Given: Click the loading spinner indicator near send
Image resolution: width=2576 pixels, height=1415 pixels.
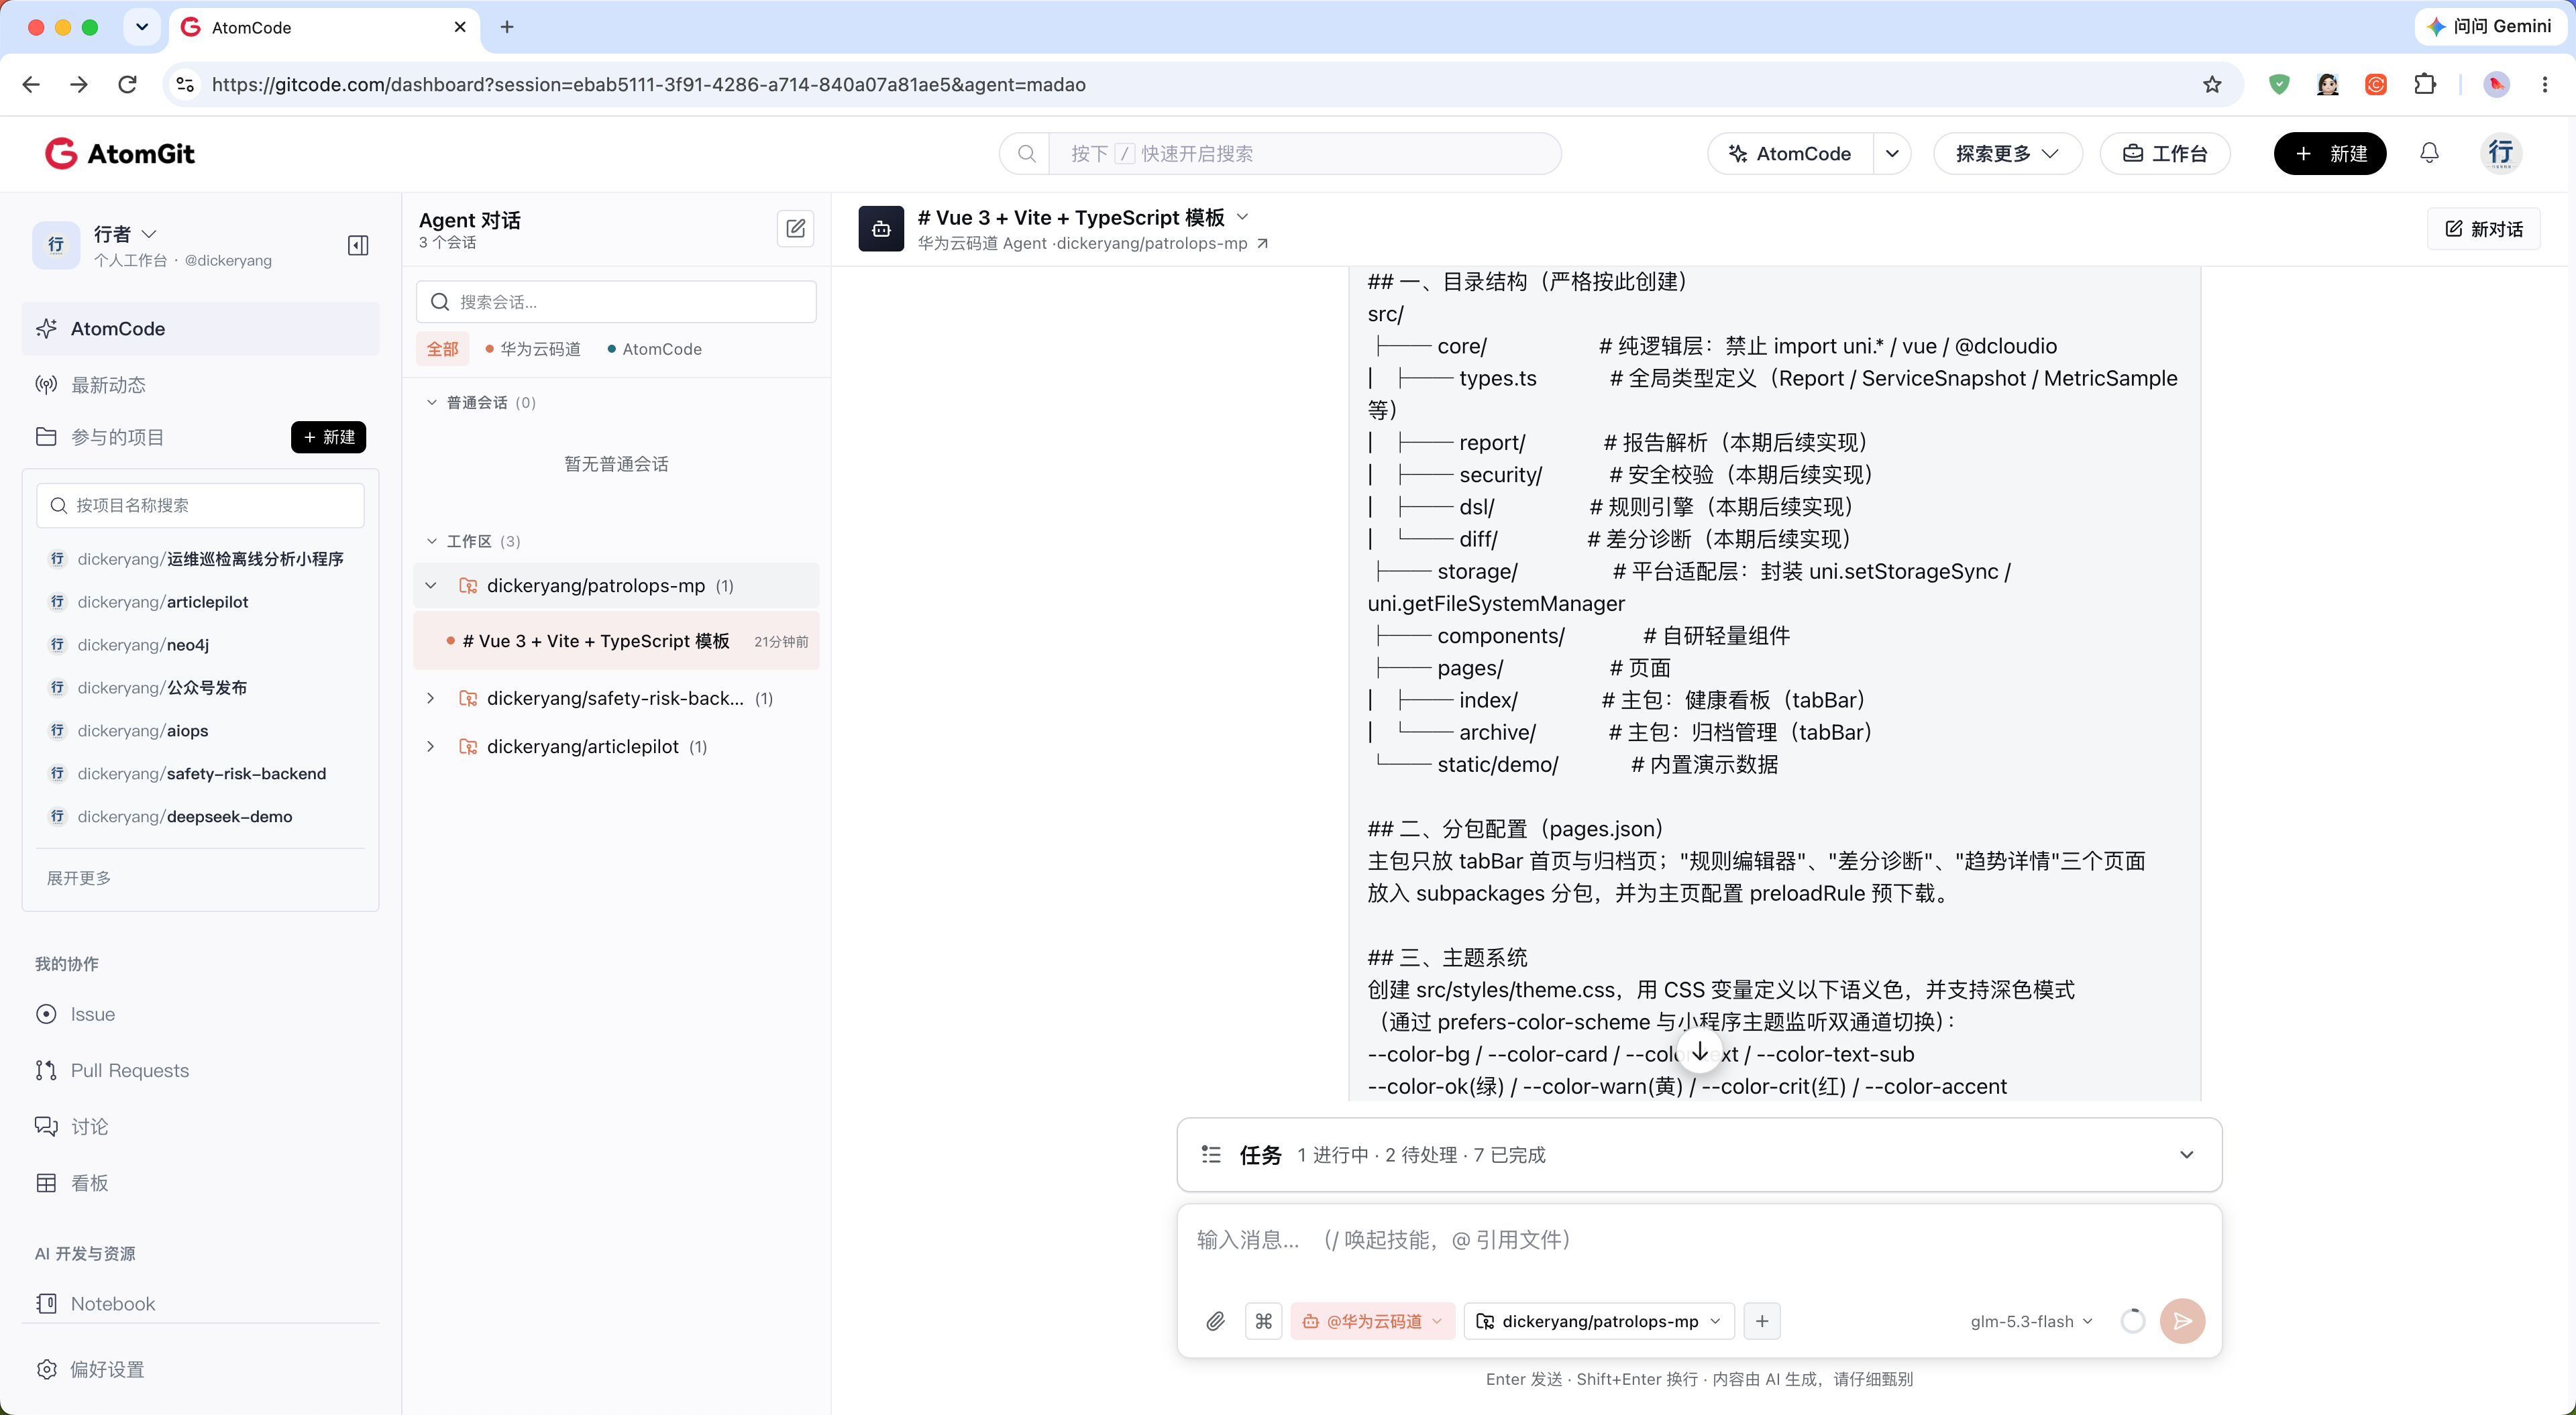Looking at the screenshot, I should (x=2132, y=1321).
